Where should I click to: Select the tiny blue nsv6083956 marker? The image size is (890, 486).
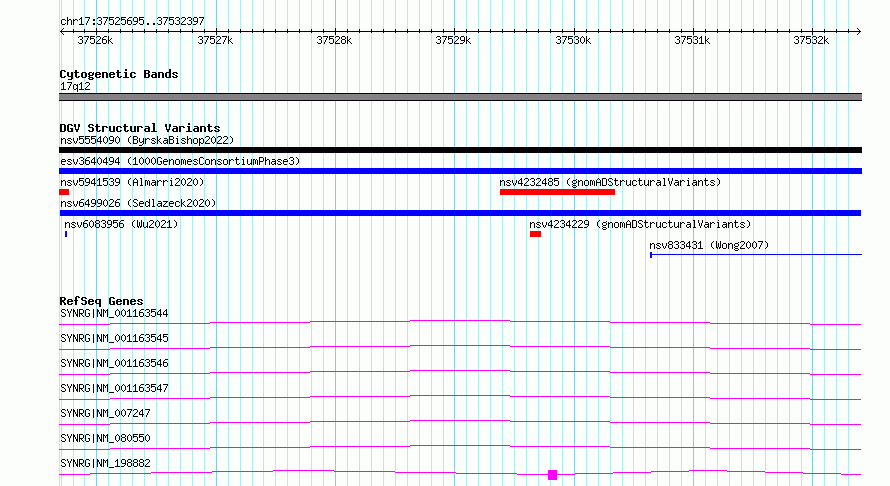tap(66, 234)
